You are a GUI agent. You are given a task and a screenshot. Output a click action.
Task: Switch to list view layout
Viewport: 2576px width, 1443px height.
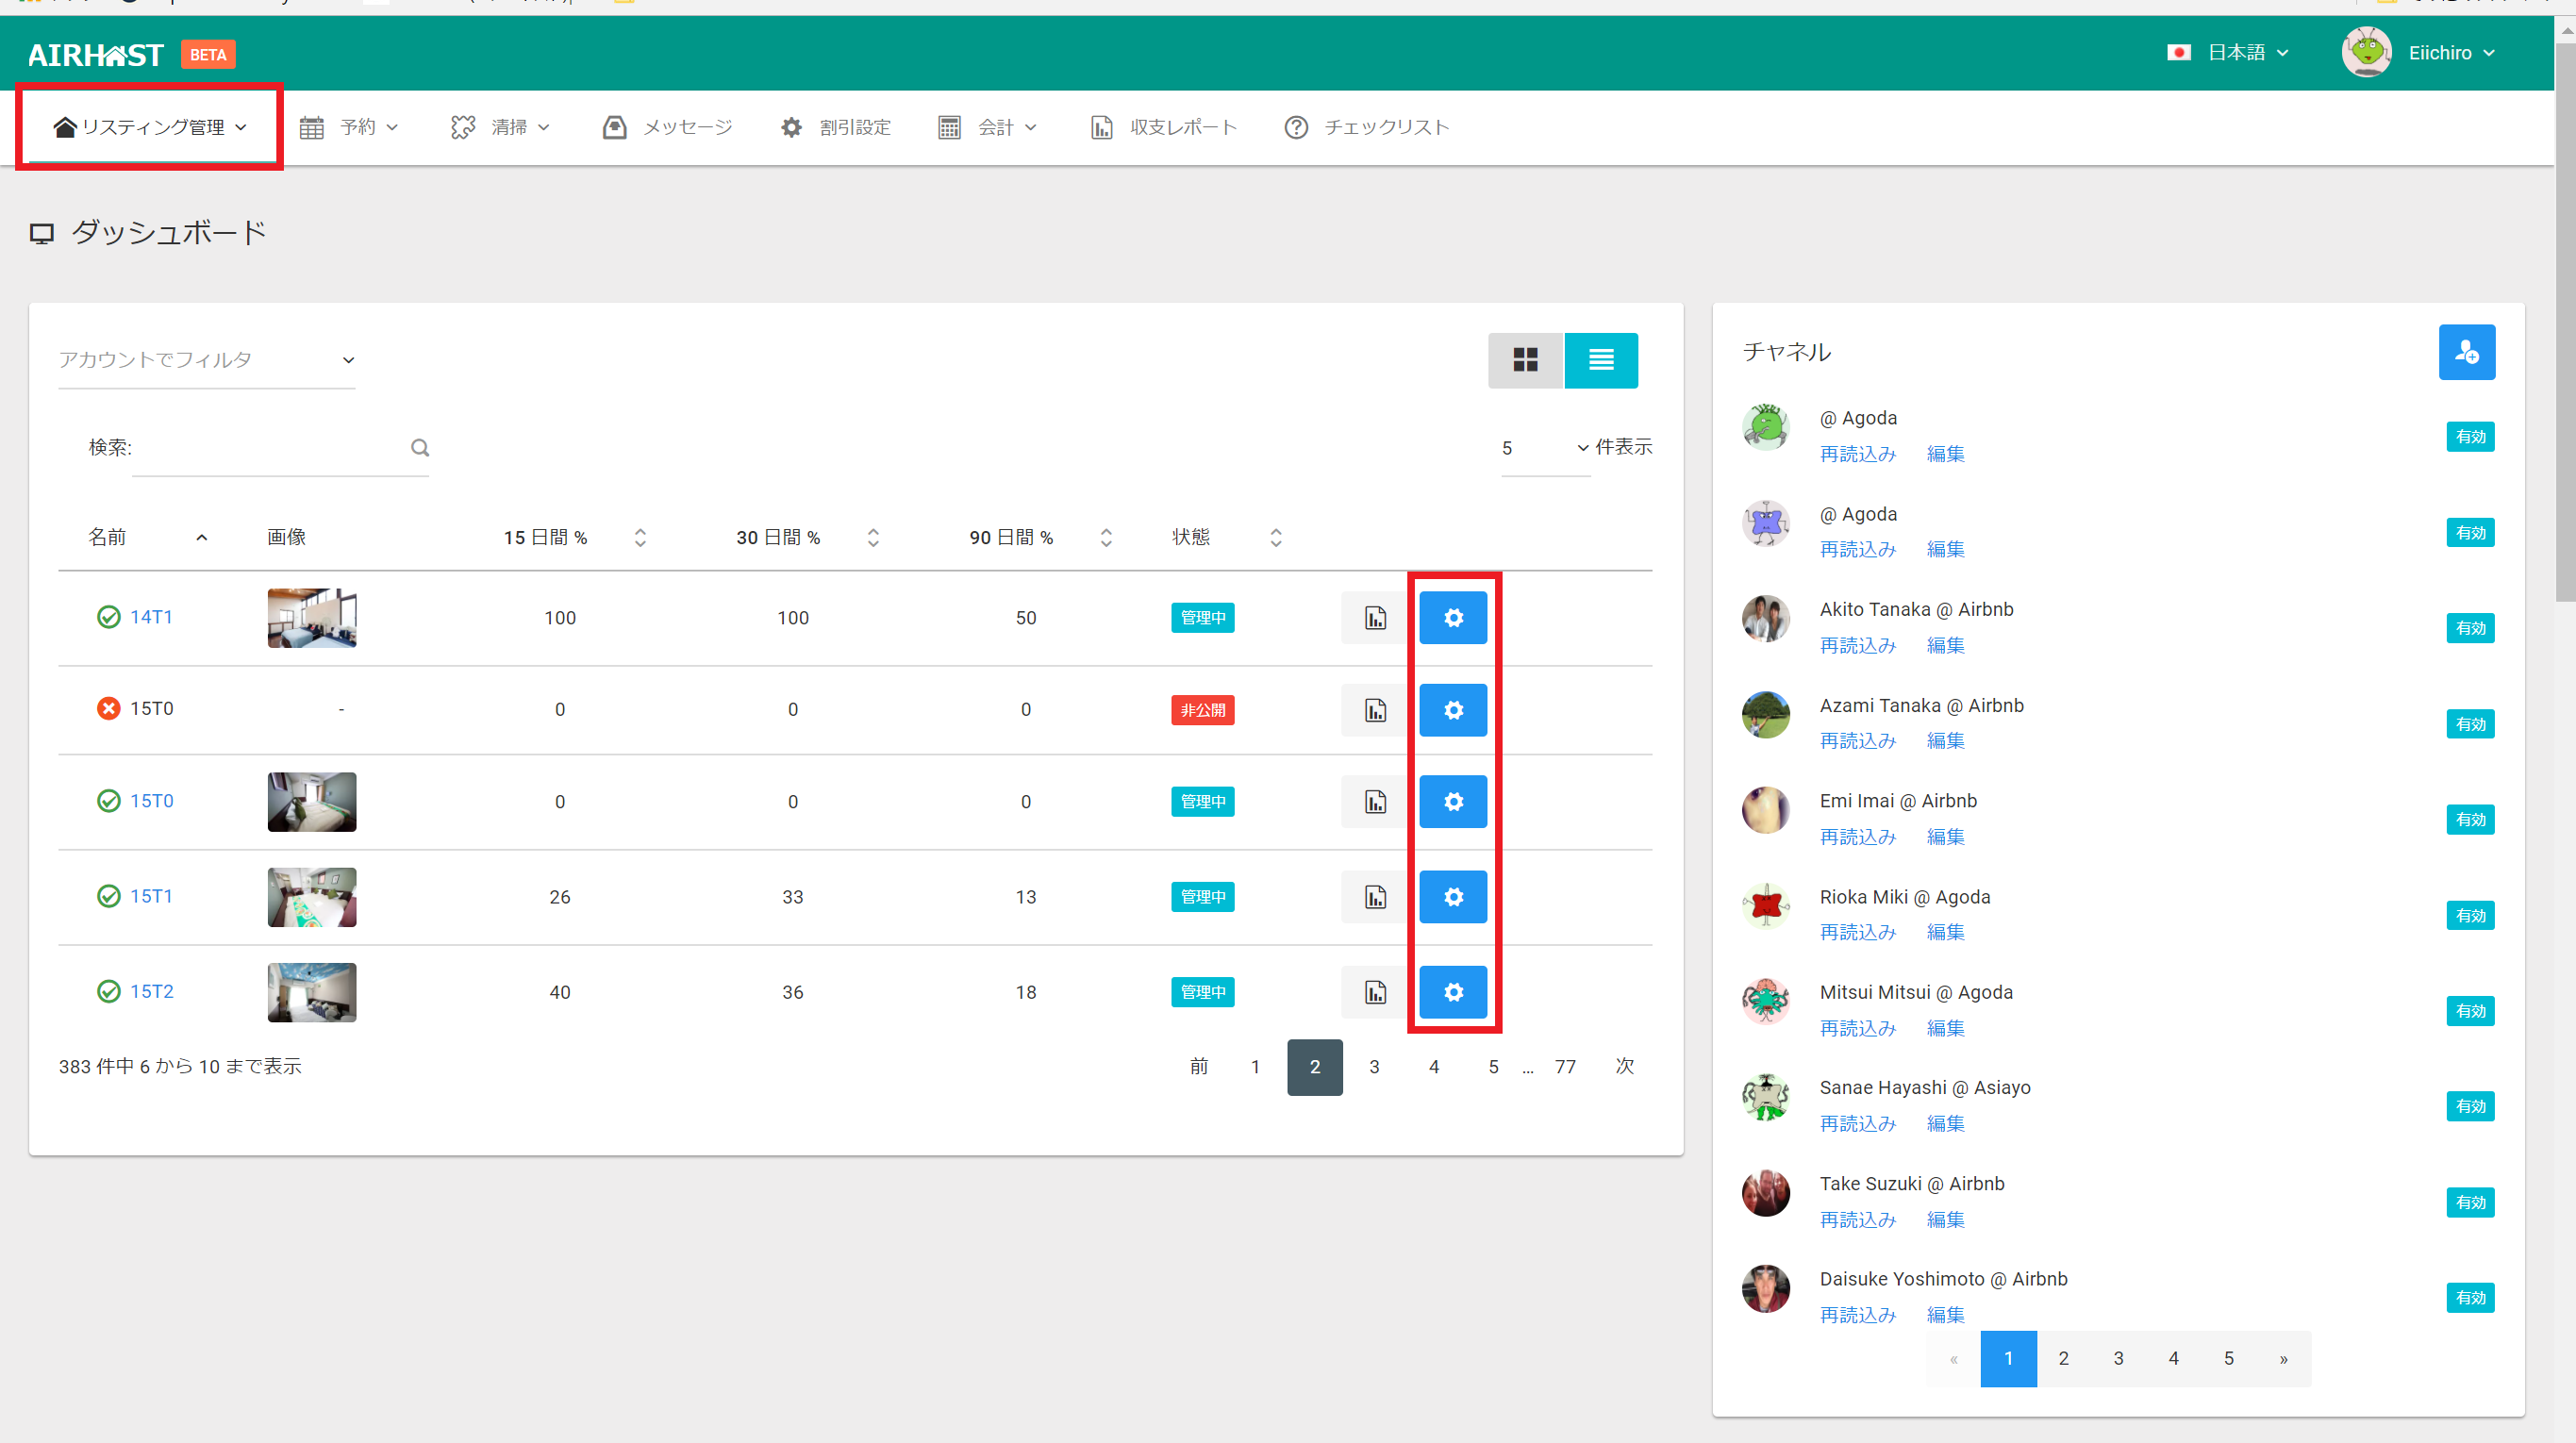pos(1600,360)
